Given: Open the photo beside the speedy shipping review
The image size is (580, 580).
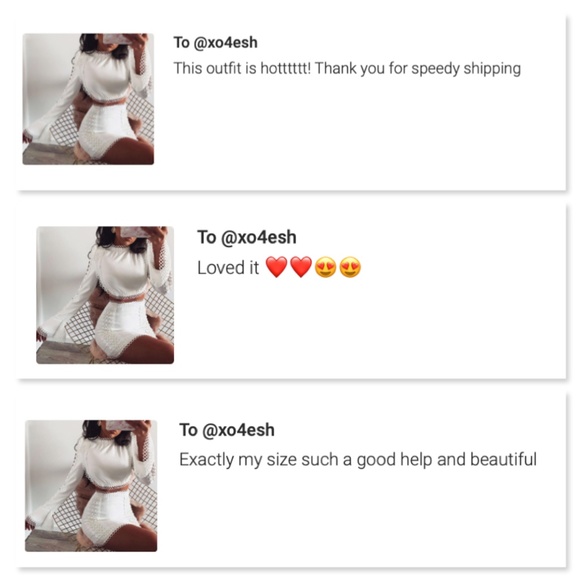Looking at the screenshot, I should click(x=88, y=99).
